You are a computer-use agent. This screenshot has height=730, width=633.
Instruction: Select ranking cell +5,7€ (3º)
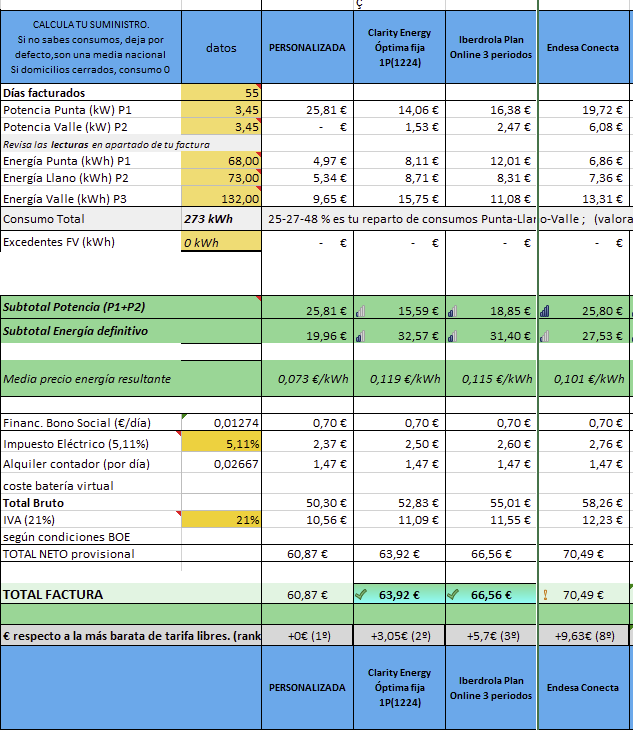click(491, 635)
